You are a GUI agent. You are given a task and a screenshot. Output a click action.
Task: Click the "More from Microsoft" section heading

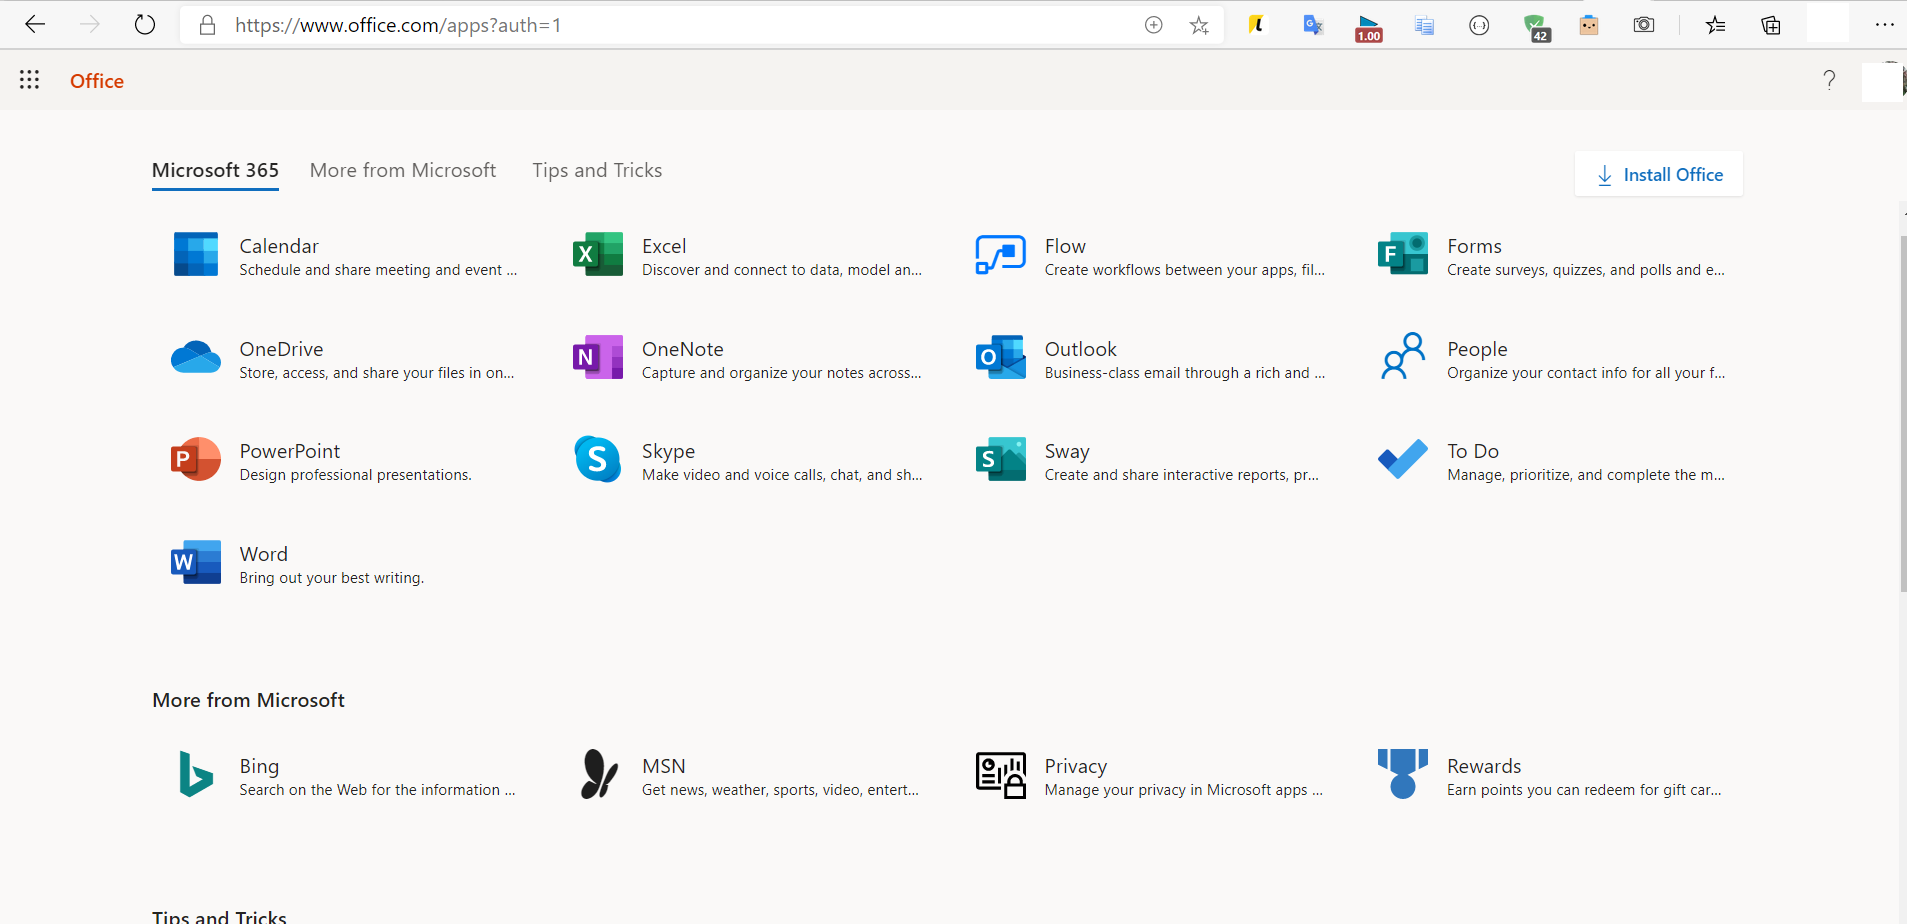(x=248, y=700)
